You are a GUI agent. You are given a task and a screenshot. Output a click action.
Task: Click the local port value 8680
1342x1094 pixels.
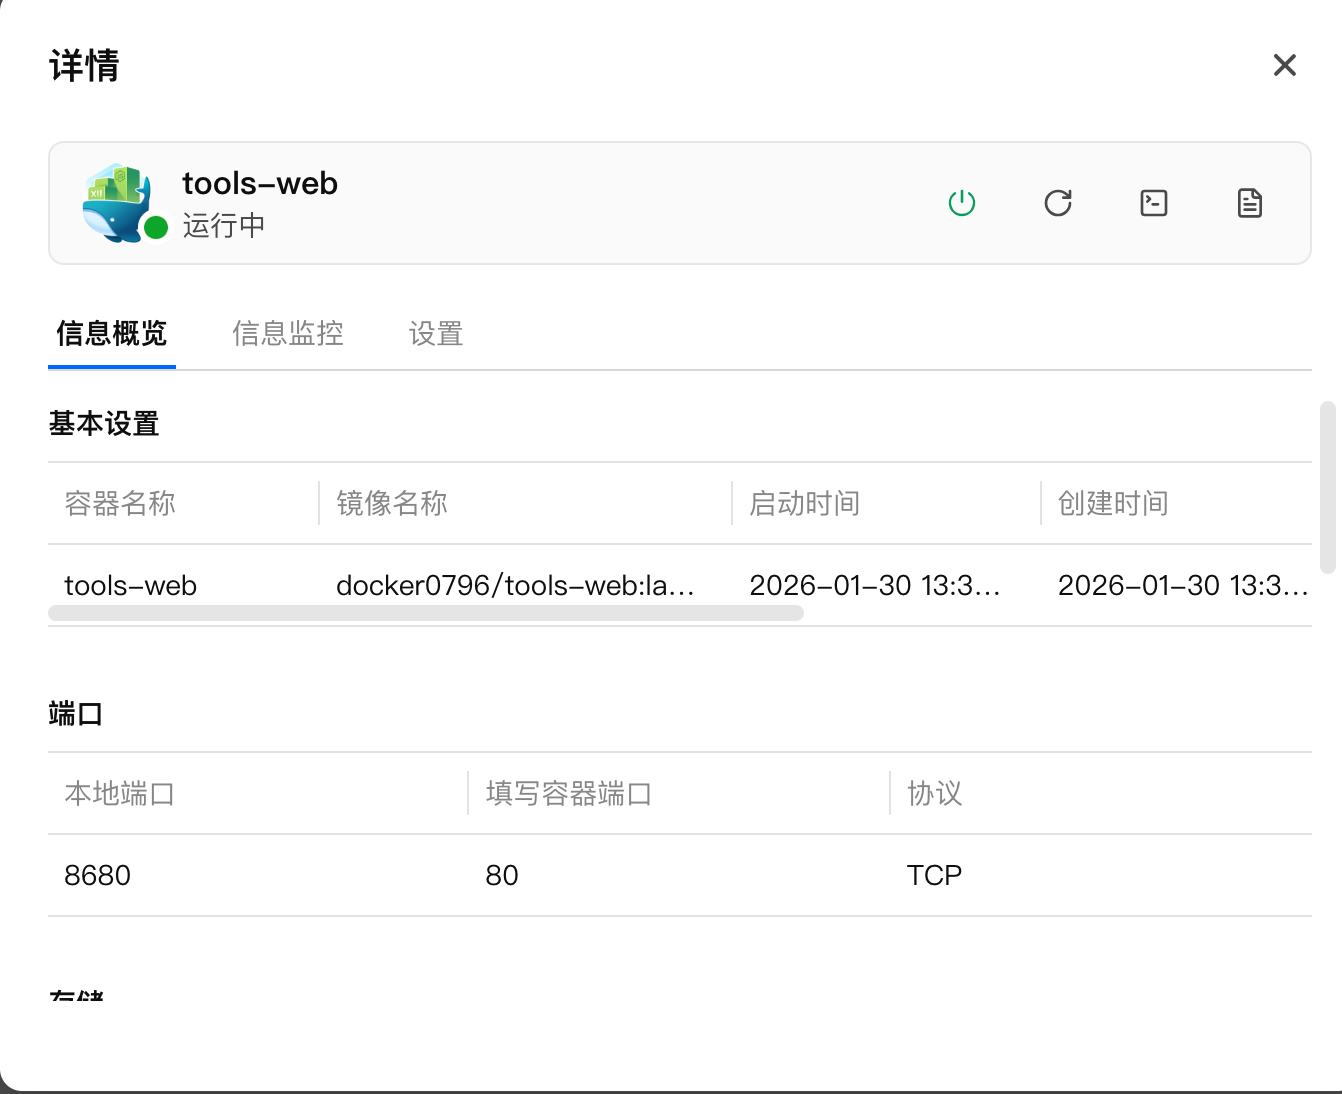point(97,875)
